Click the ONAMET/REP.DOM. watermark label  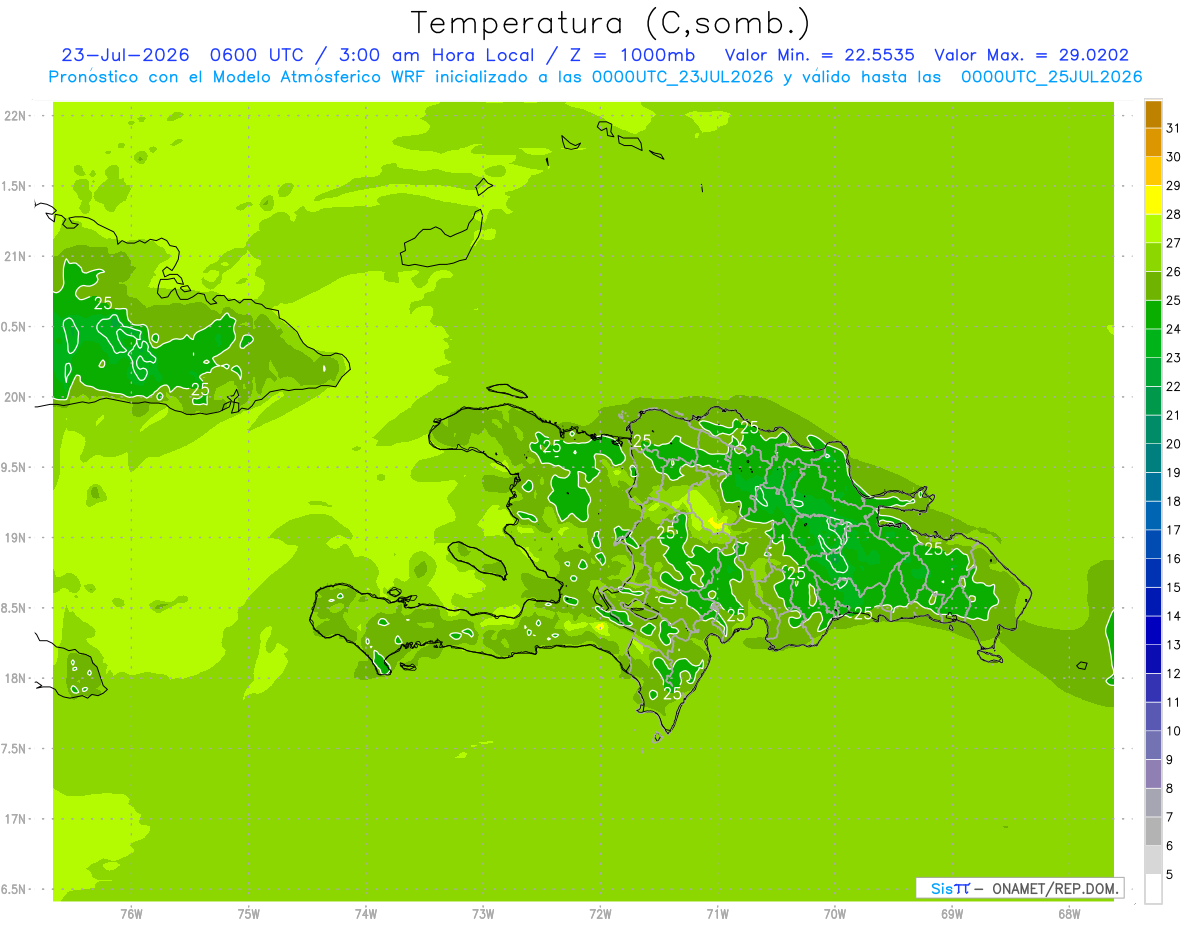[x=1053, y=888]
